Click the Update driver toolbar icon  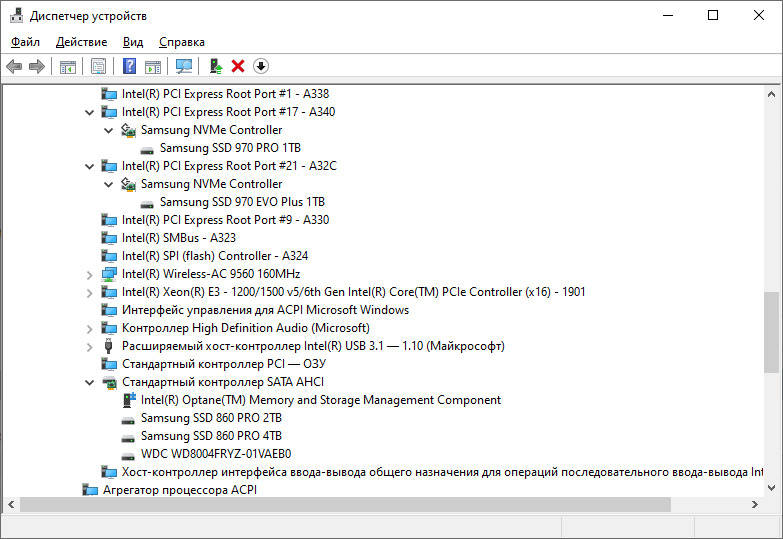tap(216, 66)
